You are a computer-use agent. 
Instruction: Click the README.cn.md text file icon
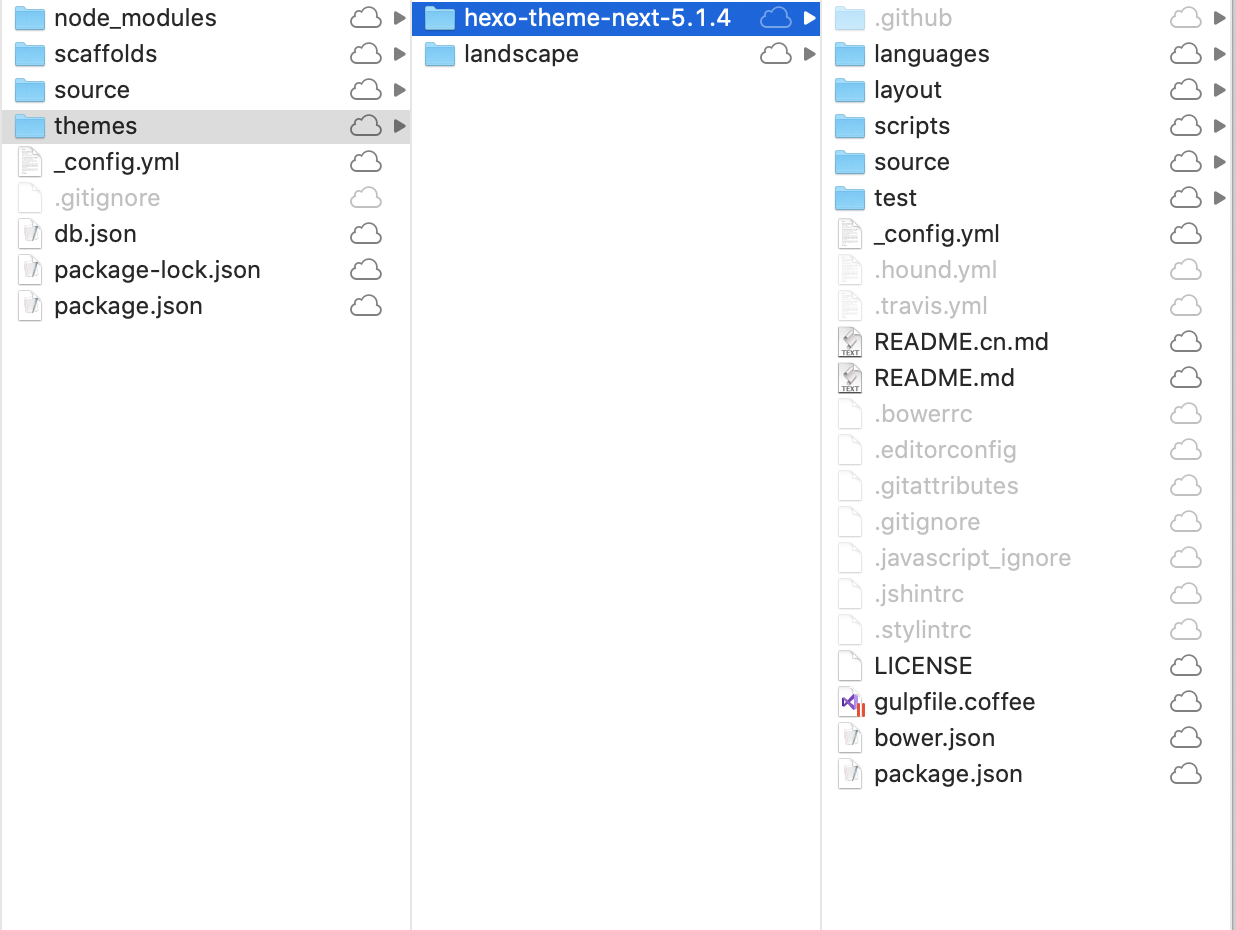pos(850,342)
